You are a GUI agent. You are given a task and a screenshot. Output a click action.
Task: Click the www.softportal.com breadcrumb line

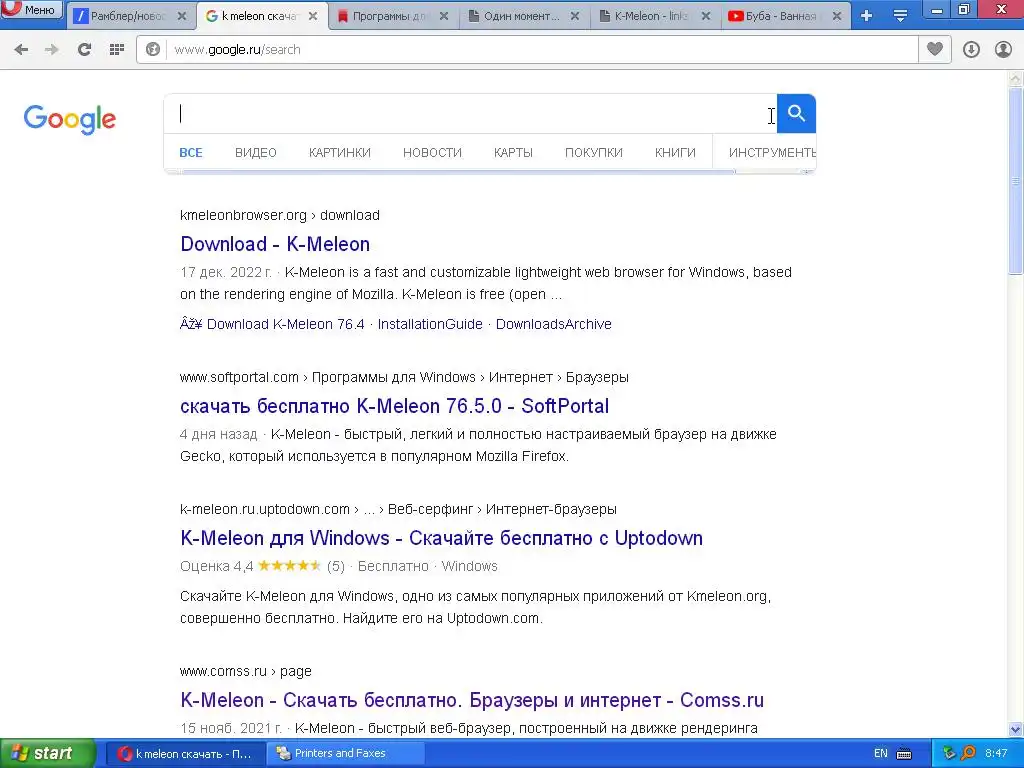click(x=404, y=377)
